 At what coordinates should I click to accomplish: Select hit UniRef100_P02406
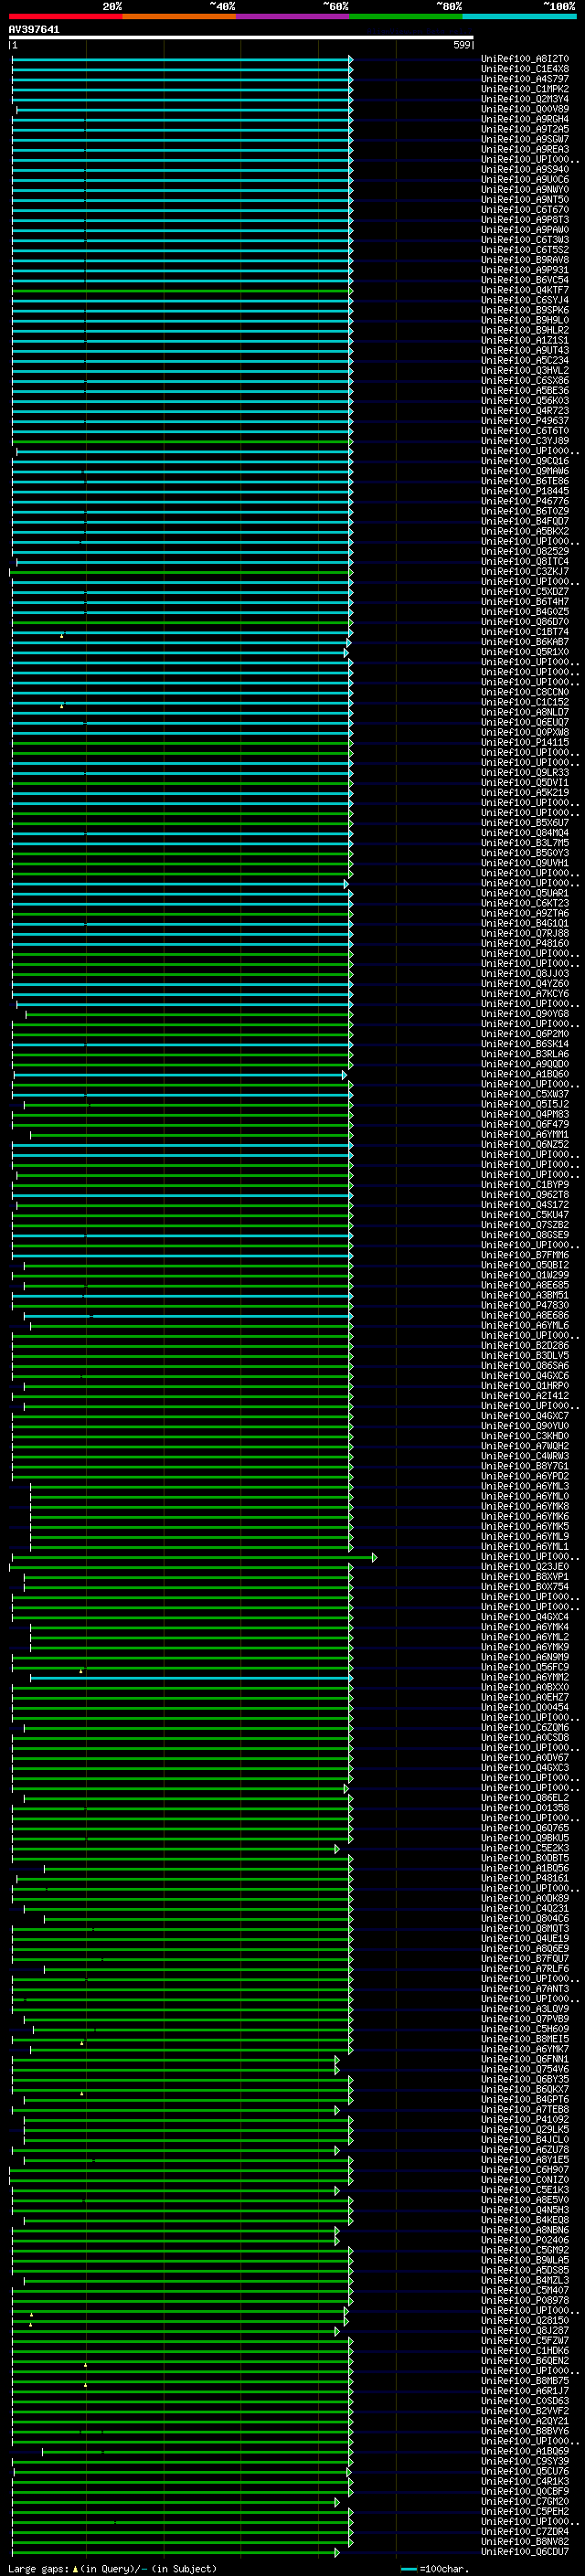click(525, 2240)
